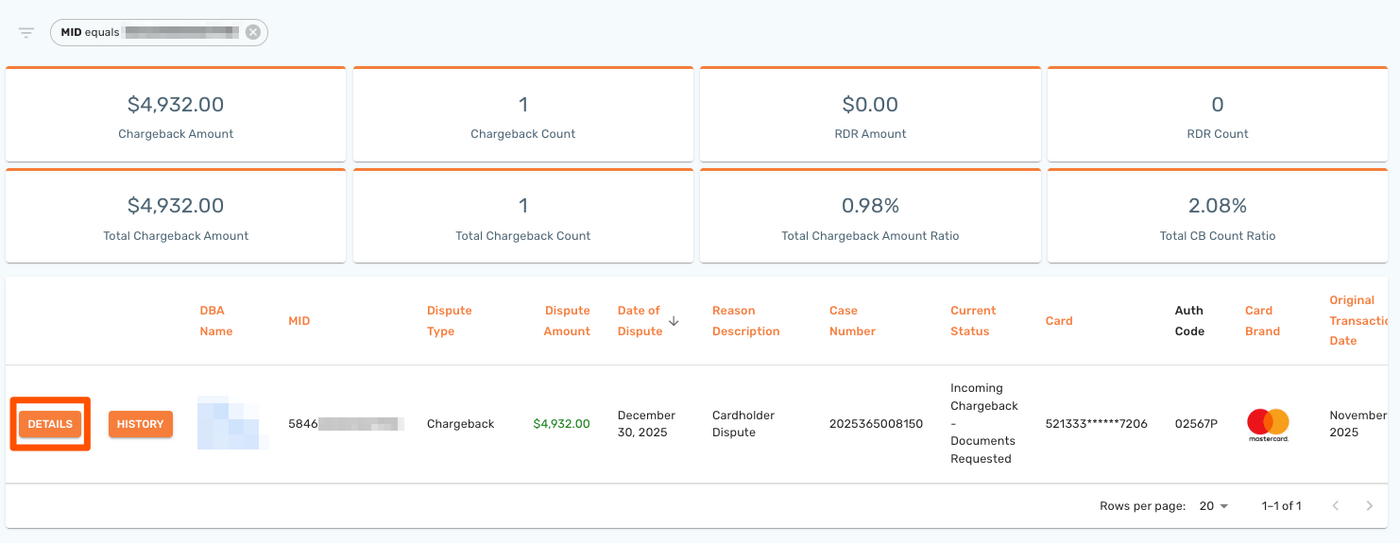The image size is (1400, 543).
Task: Go to the next page arrow
Action: pos(1369,506)
